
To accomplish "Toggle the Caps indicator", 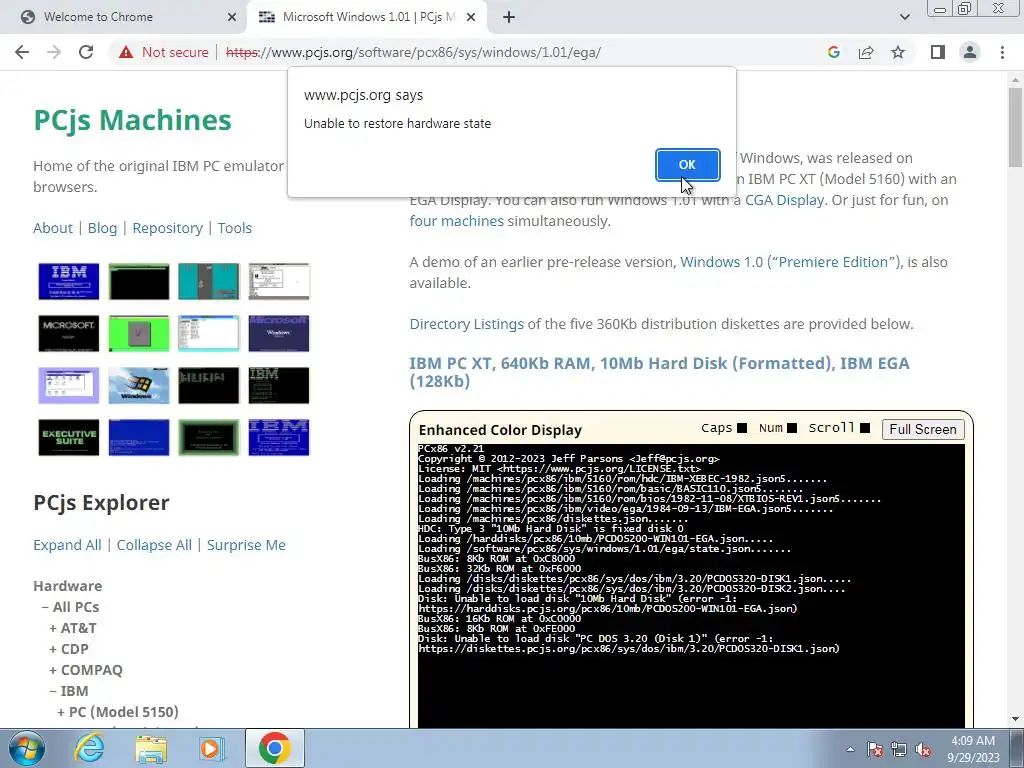I will click(741, 428).
